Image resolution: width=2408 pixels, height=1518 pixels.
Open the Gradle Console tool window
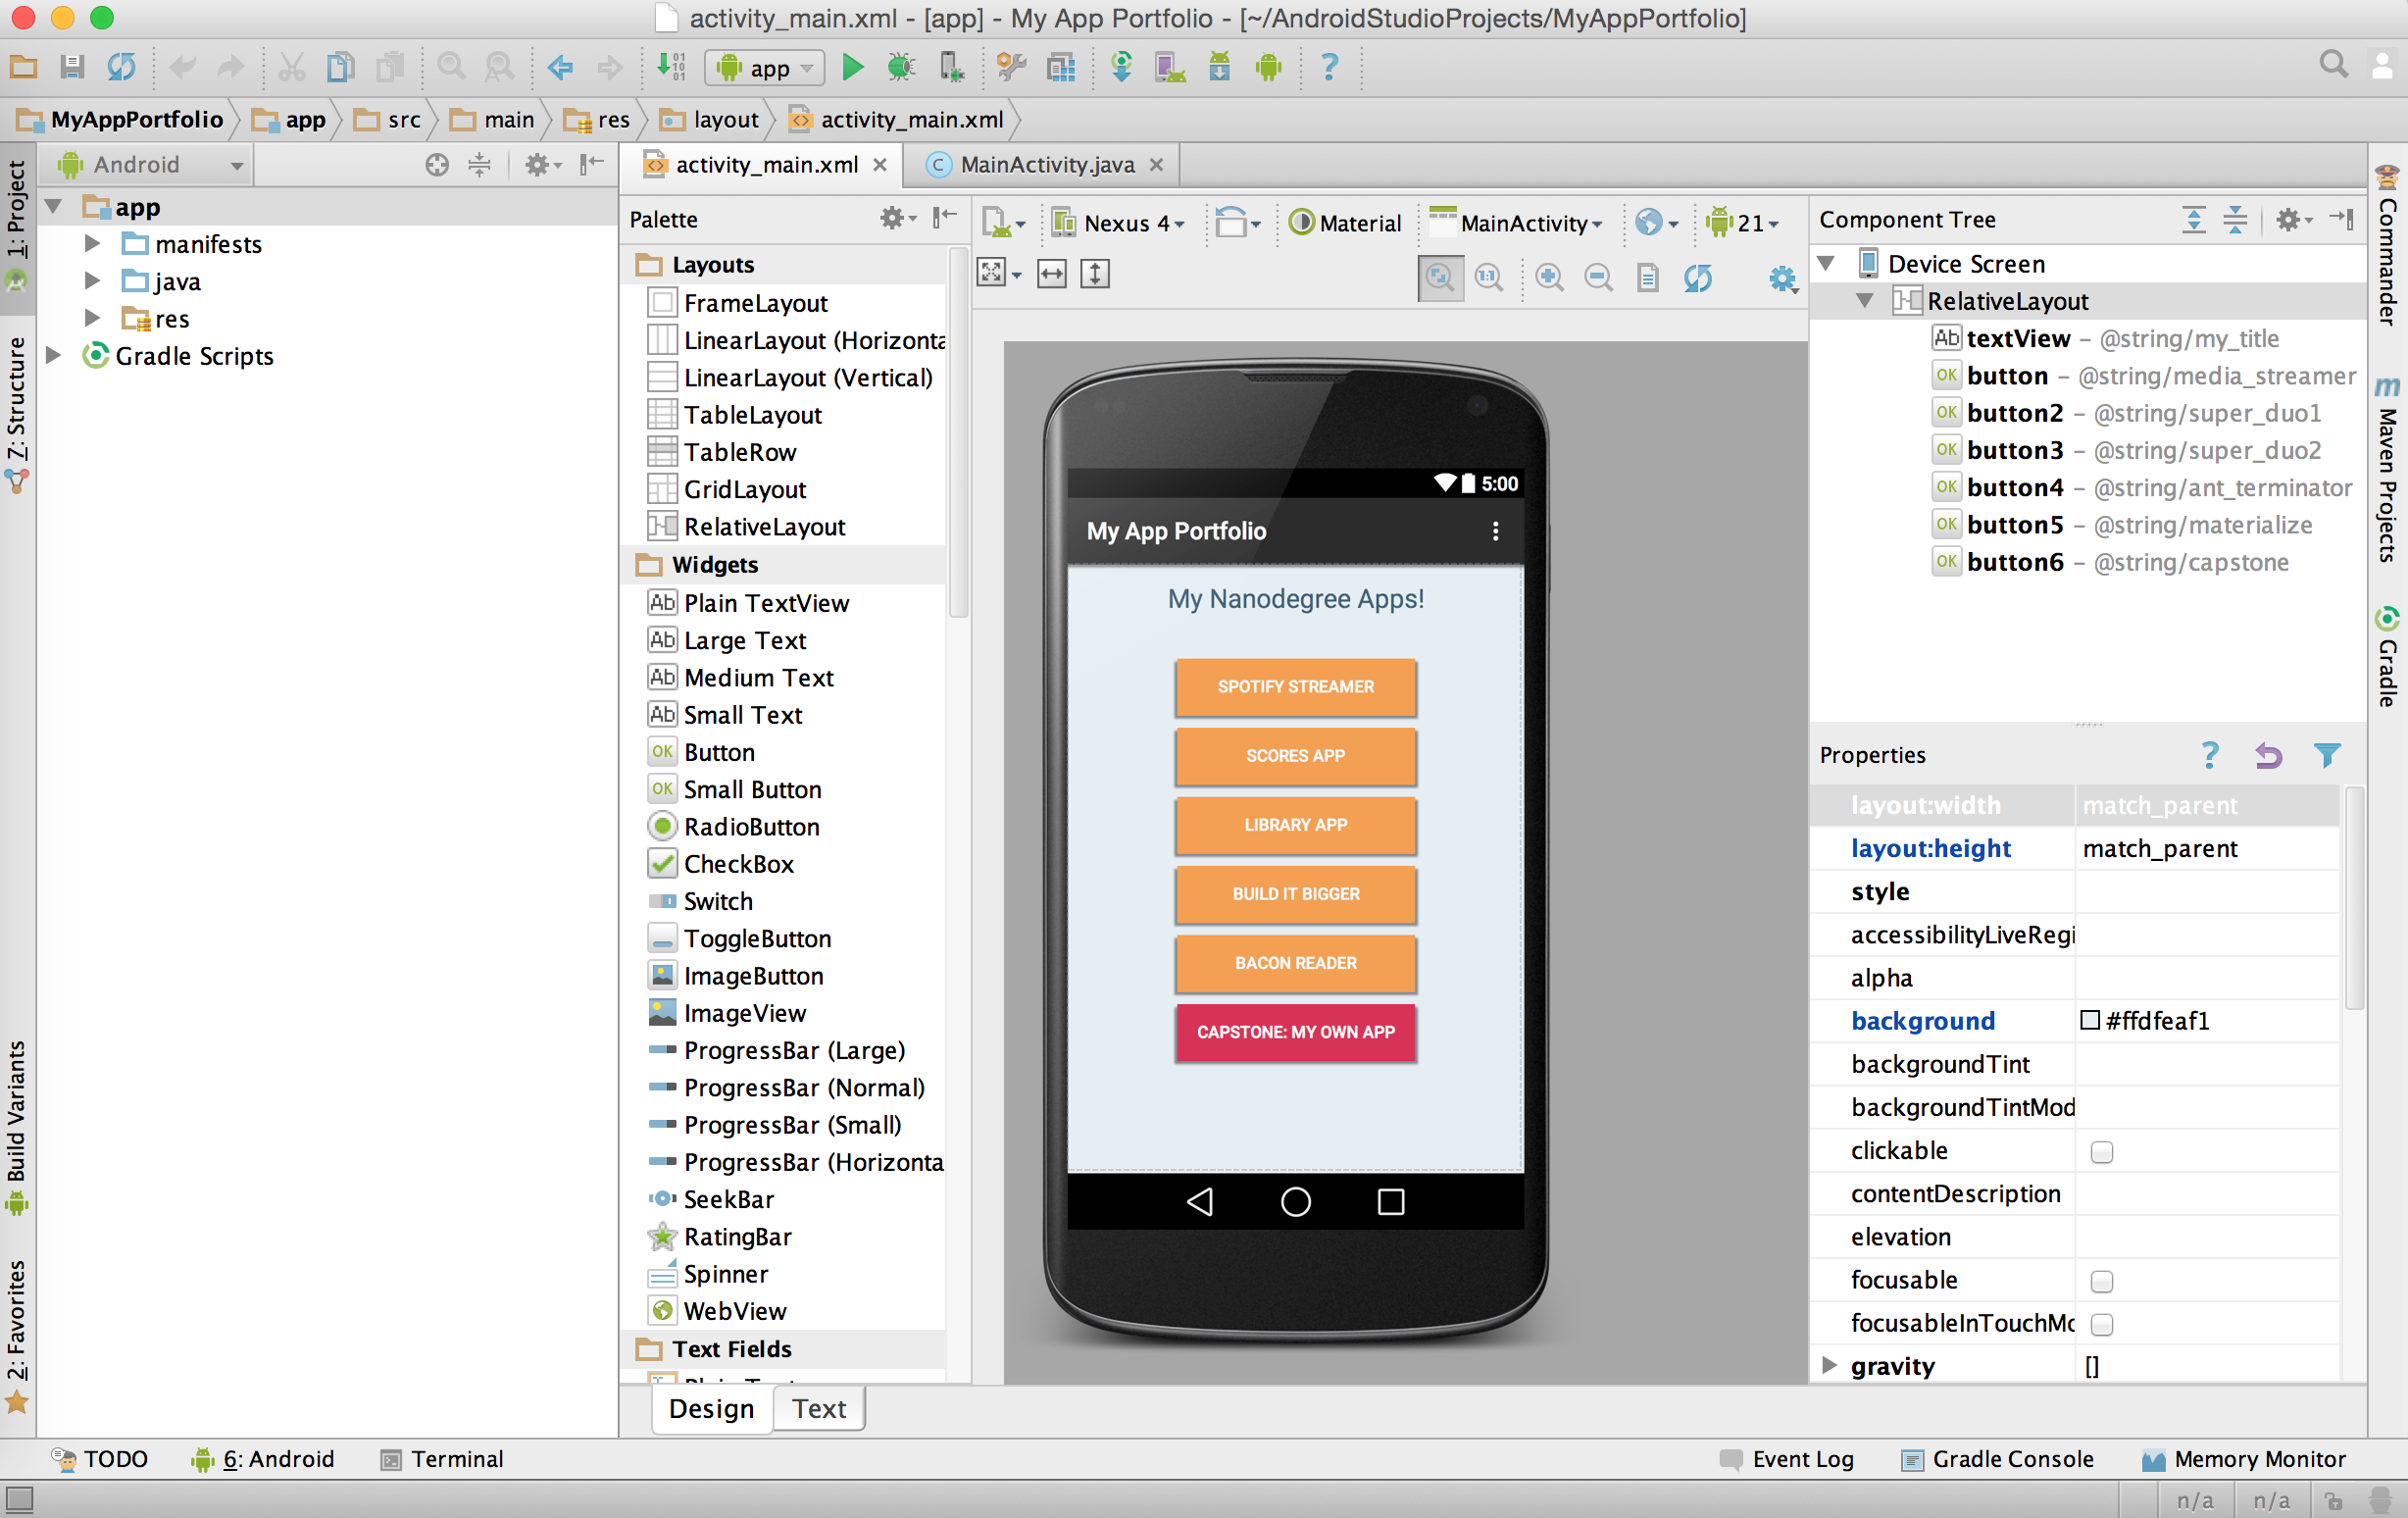point(1997,1459)
